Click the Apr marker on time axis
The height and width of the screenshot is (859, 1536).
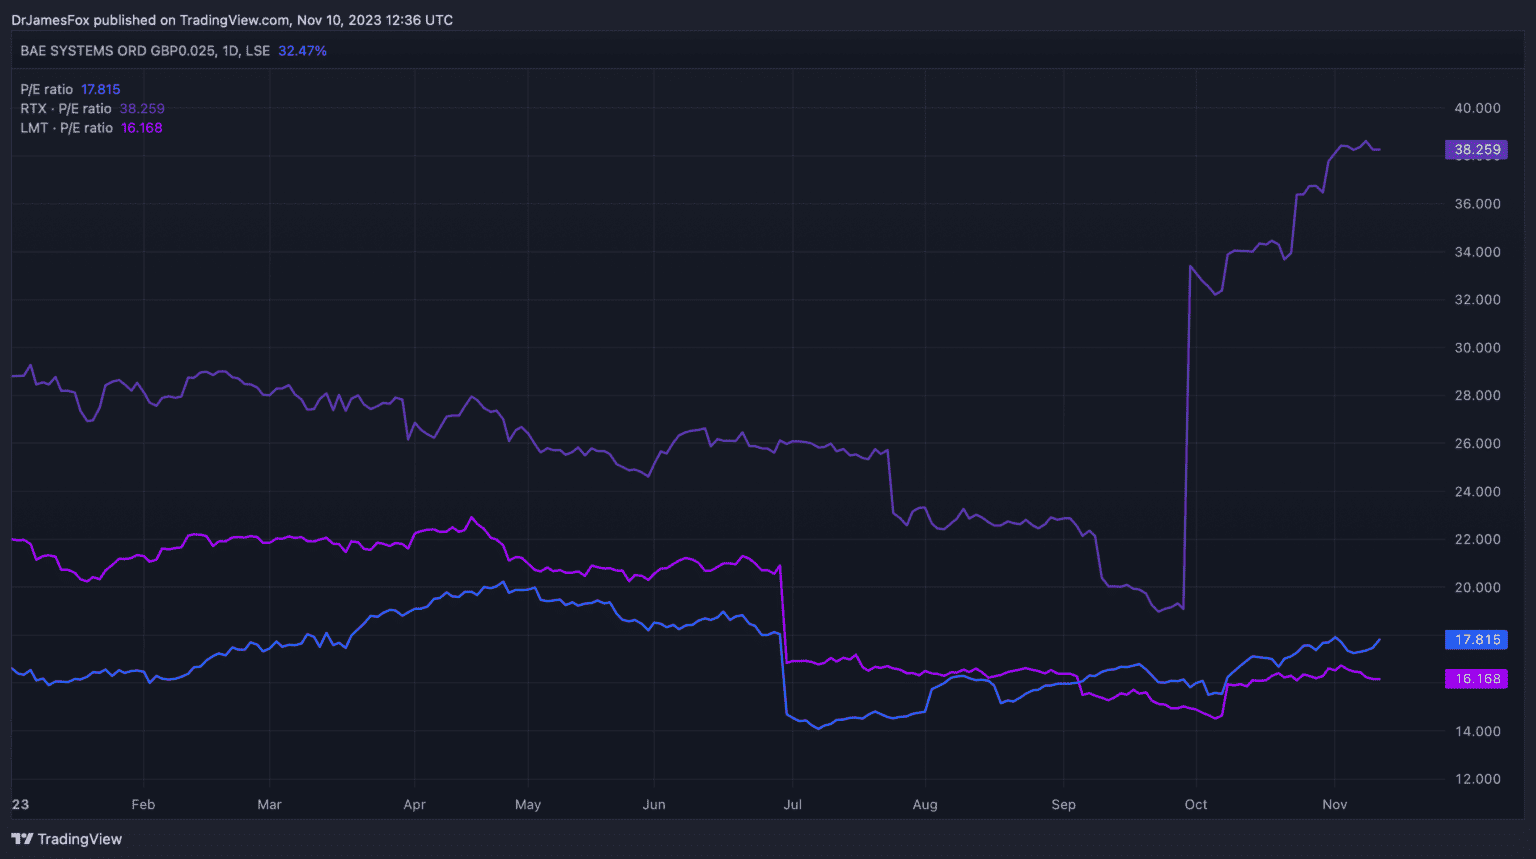point(414,805)
